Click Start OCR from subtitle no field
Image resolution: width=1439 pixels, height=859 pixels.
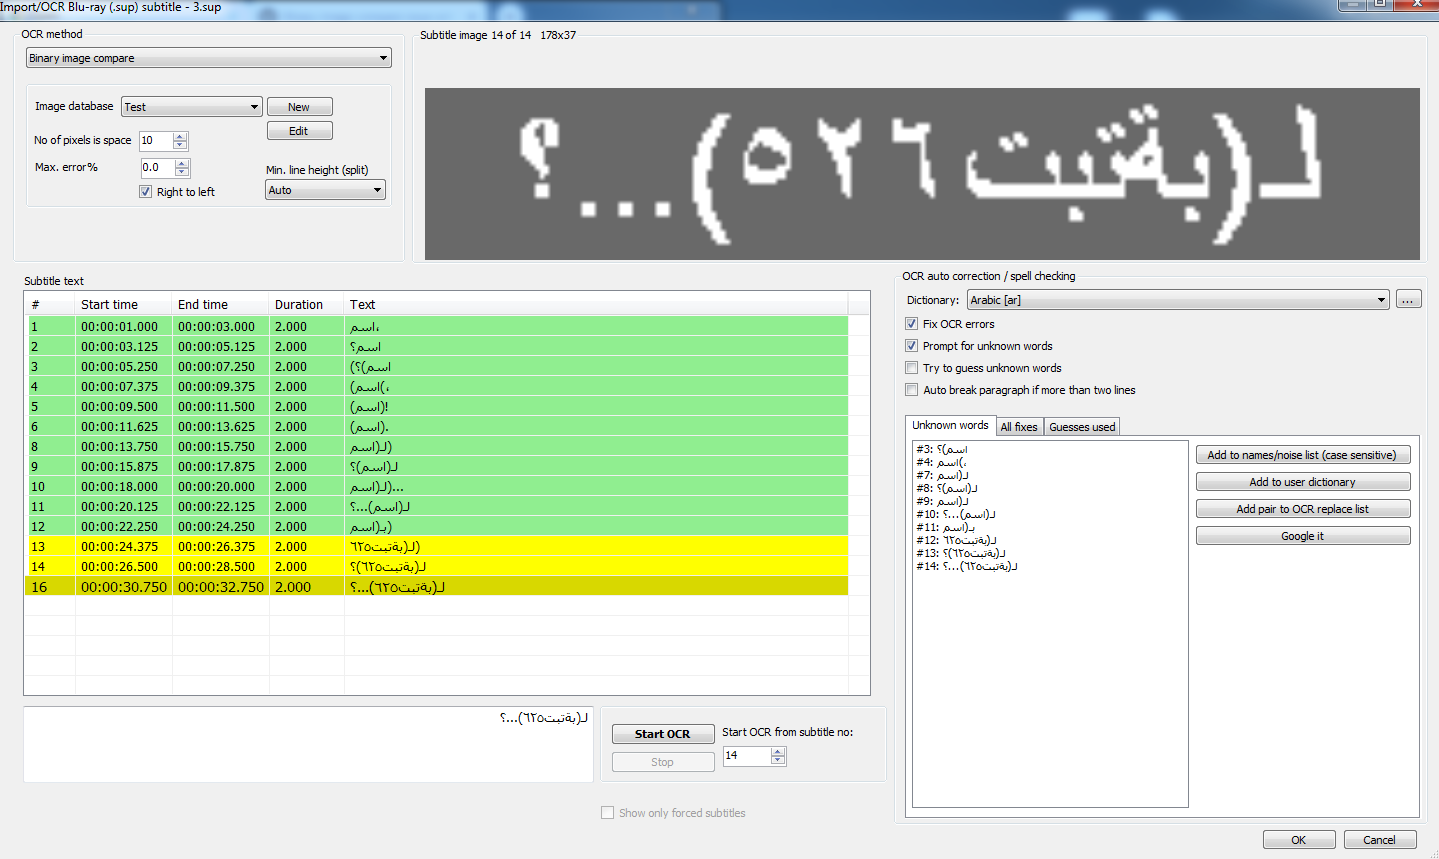click(x=747, y=756)
